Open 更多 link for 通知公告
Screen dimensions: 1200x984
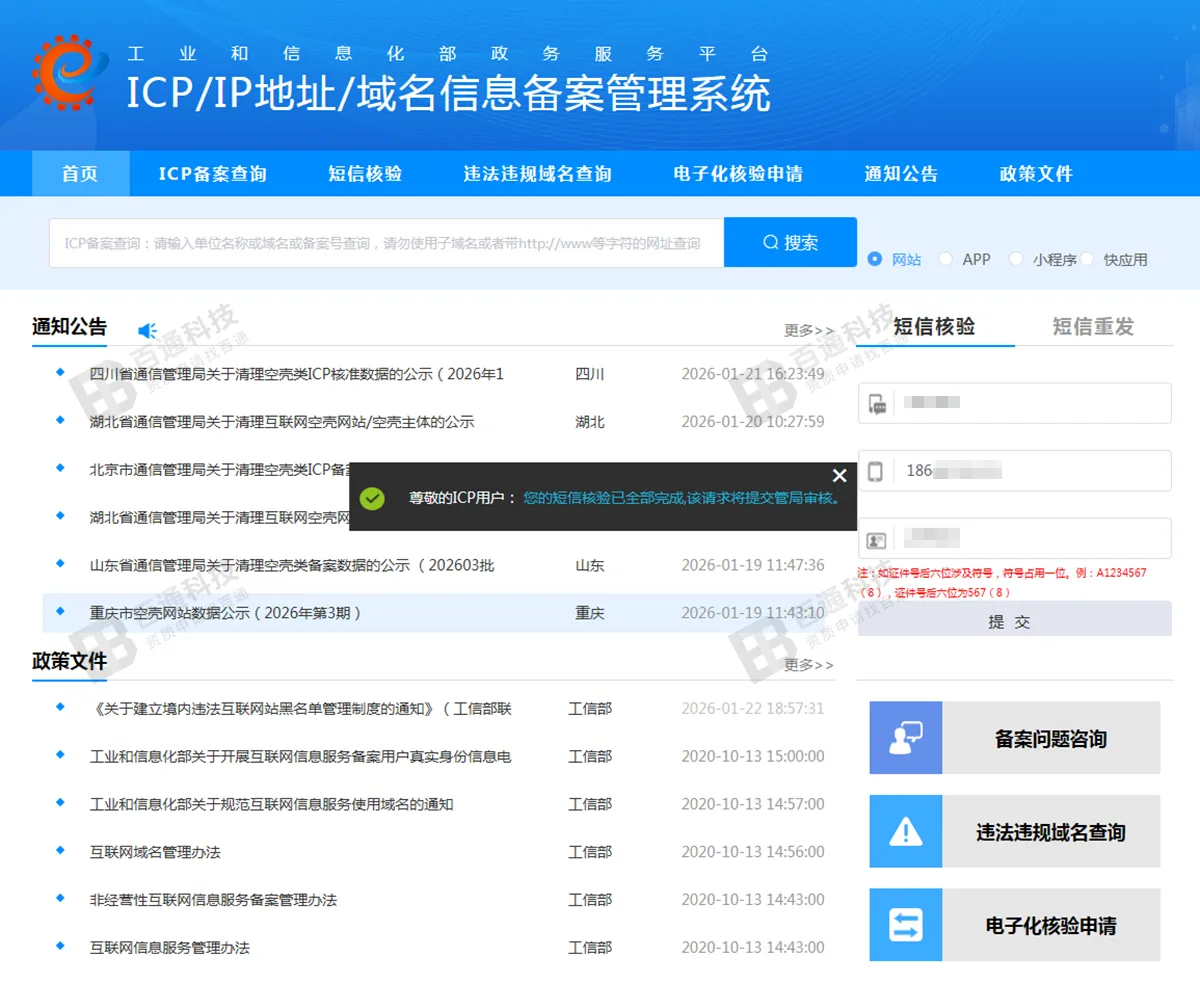(808, 329)
